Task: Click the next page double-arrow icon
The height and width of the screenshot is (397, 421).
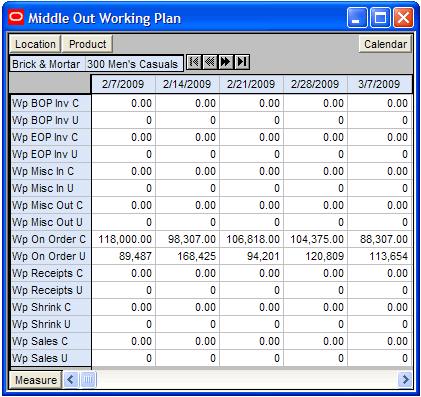Action: (226, 62)
